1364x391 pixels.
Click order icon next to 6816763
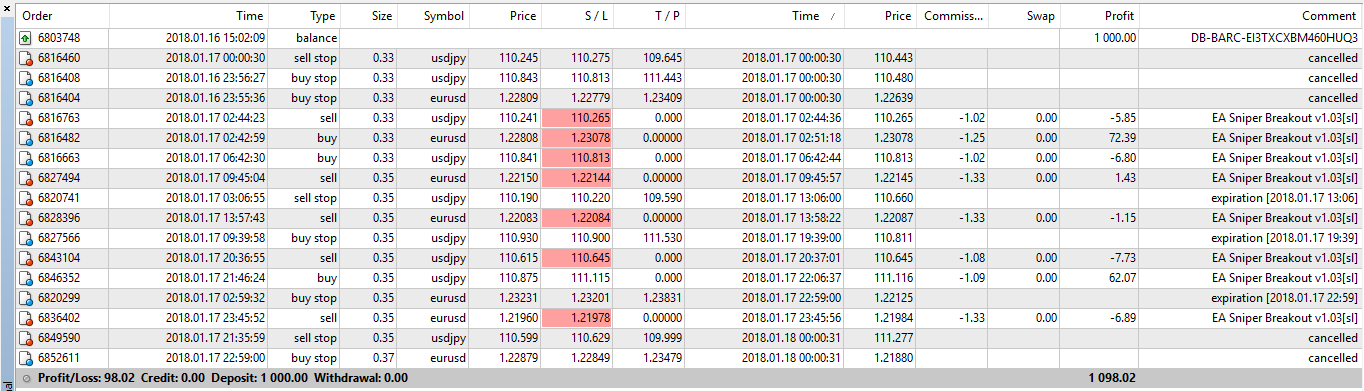pos(25,118)
